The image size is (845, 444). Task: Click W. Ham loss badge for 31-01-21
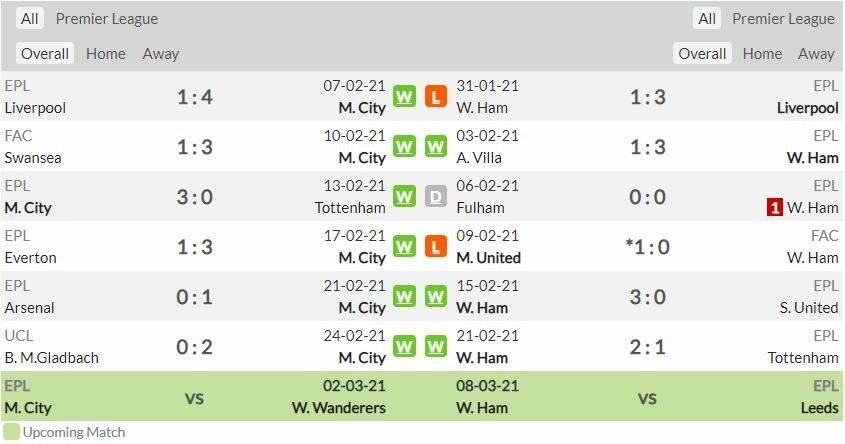point(436,97)
